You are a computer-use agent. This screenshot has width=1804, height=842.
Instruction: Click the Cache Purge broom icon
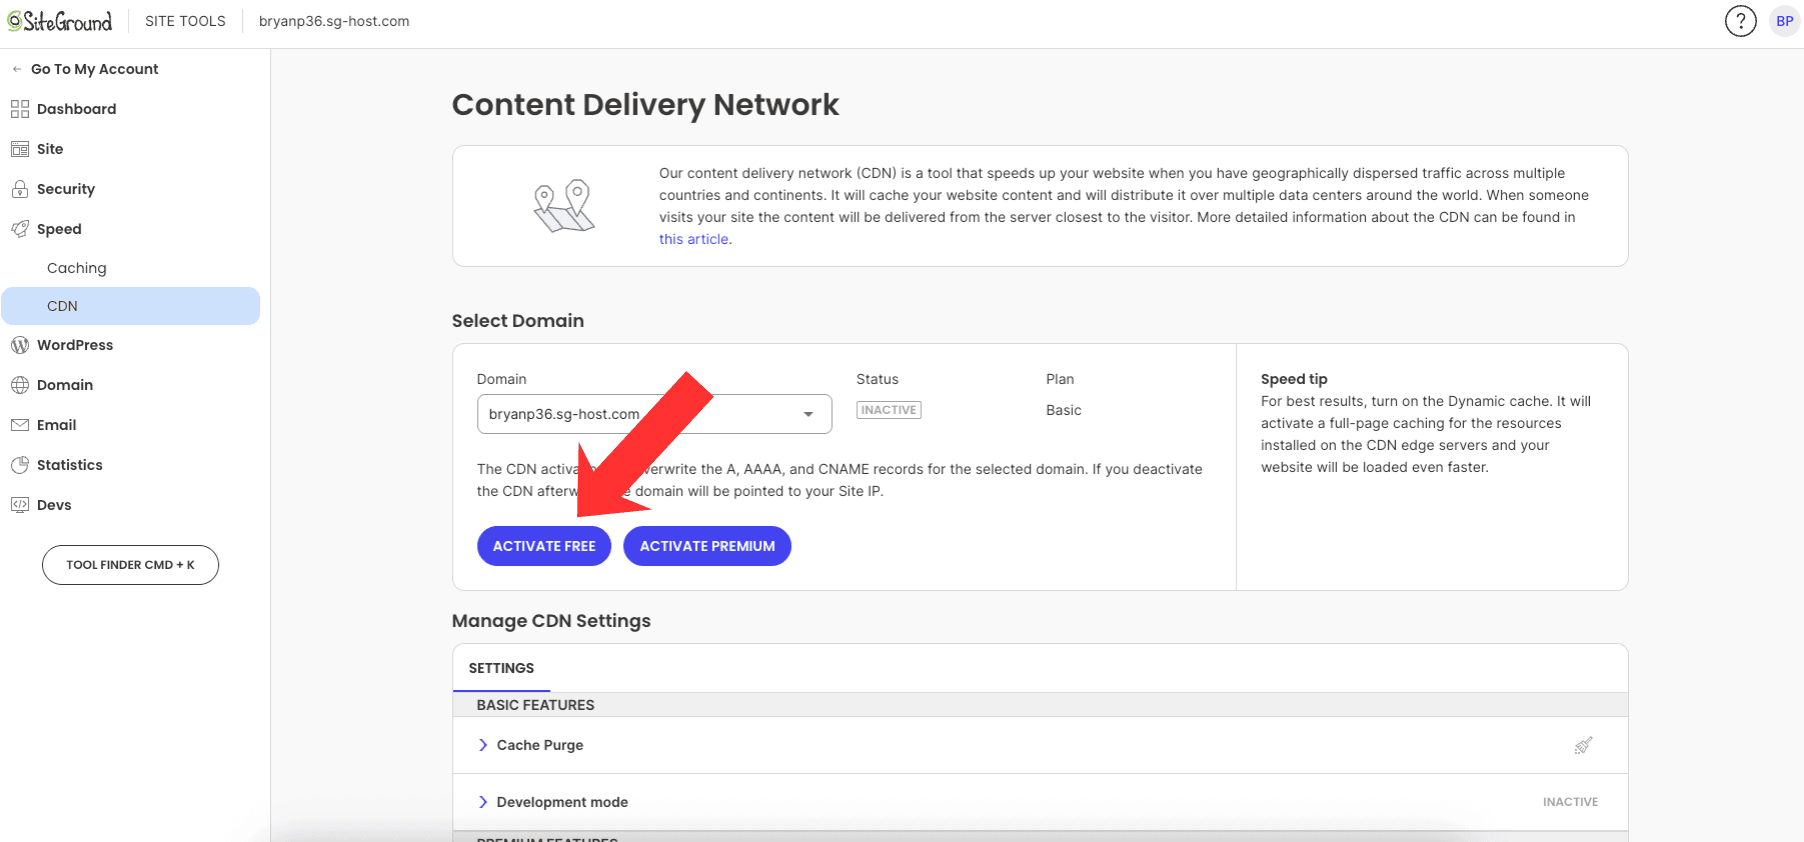point(1583,745)
